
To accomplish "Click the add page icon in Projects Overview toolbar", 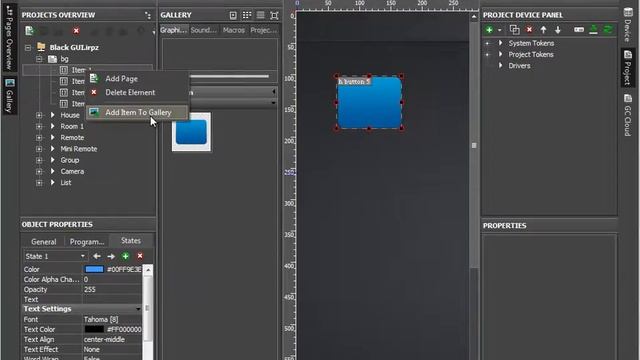I will pyautogui.click(x=29, y=31).
